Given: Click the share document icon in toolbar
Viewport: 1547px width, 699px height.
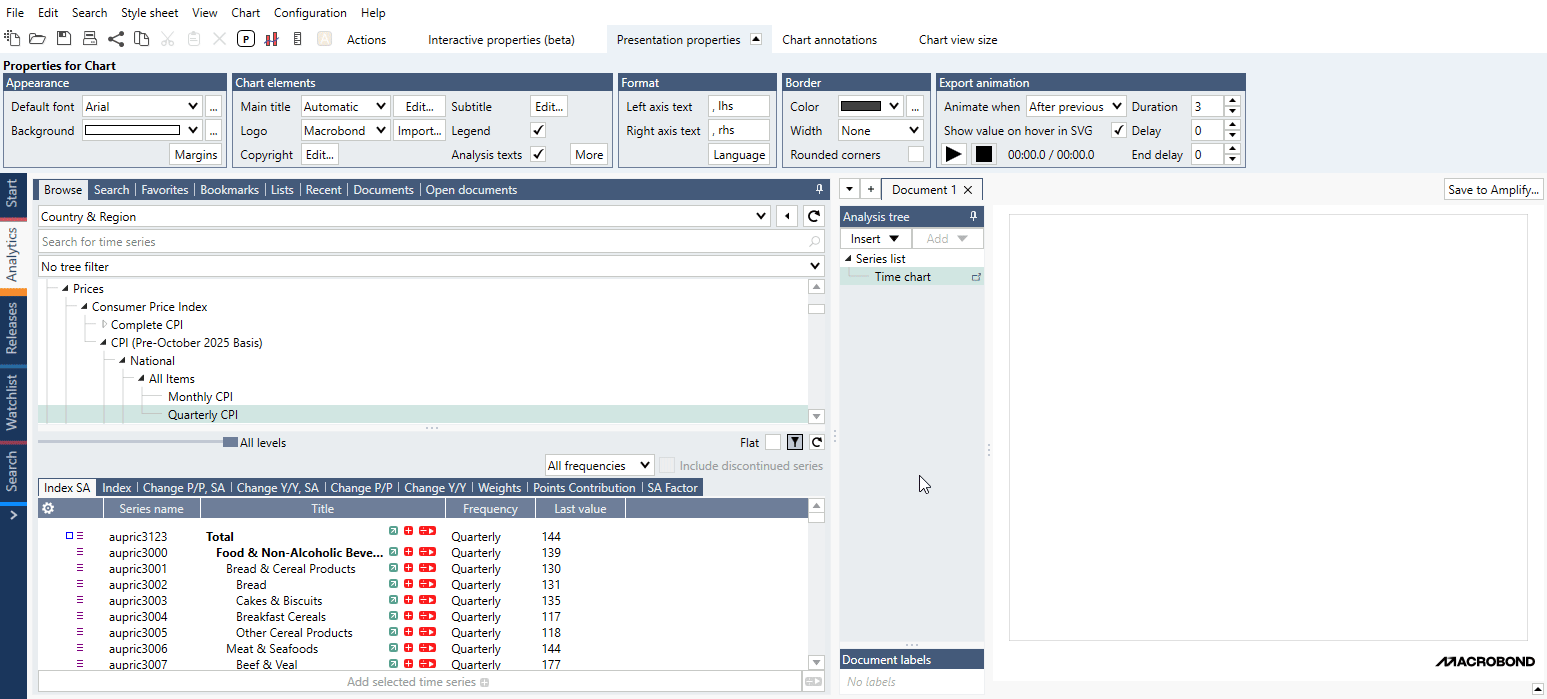Looking at the screenshot, I should pyautogui.click(x=116, y=39).
